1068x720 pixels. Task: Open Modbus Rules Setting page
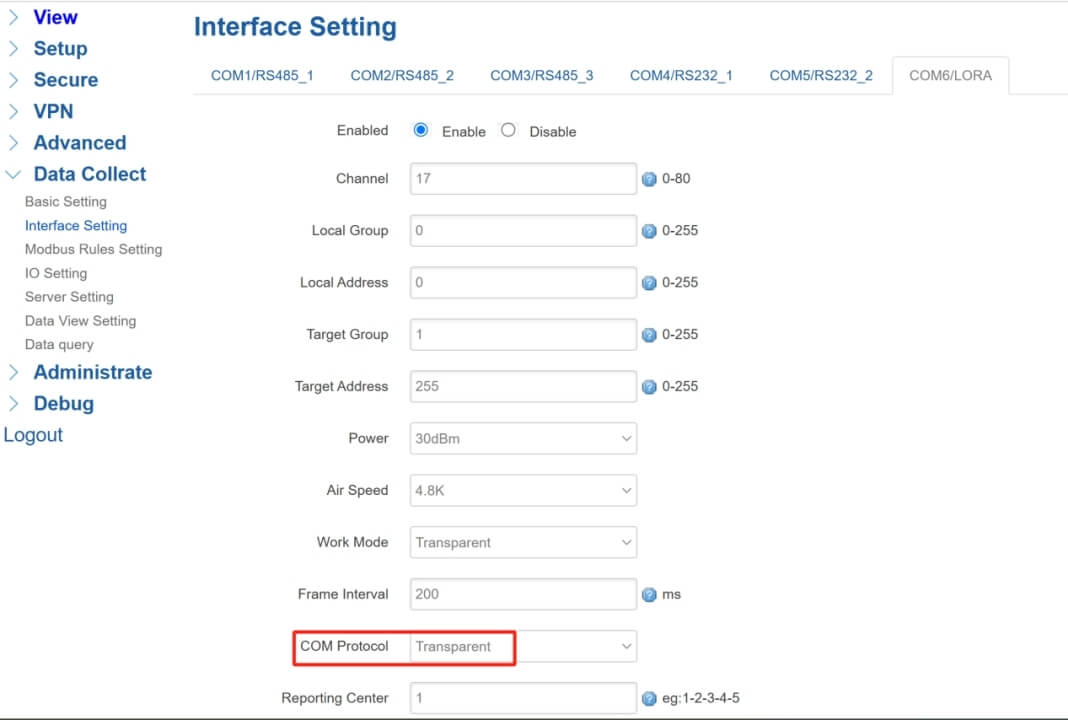tap(93, 249)
